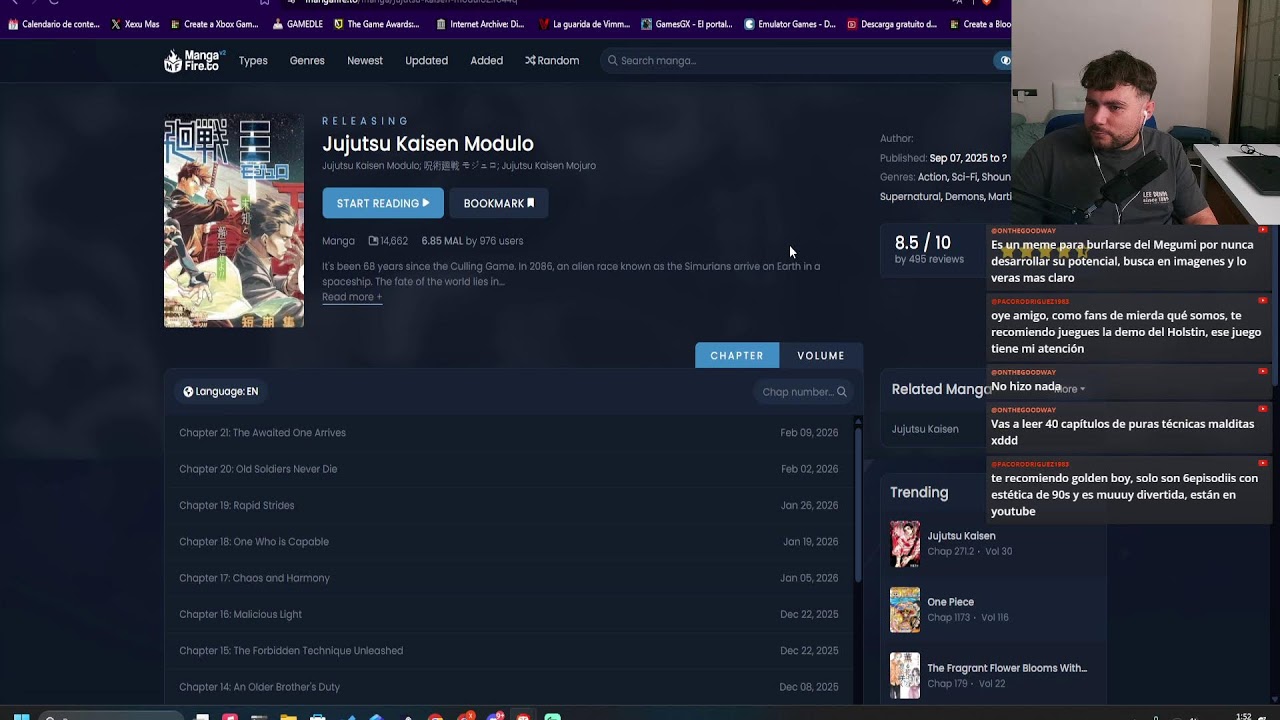Screen dimensions: 1280x720
Task: Focus the Chap number search field
Action: [803, 392]
